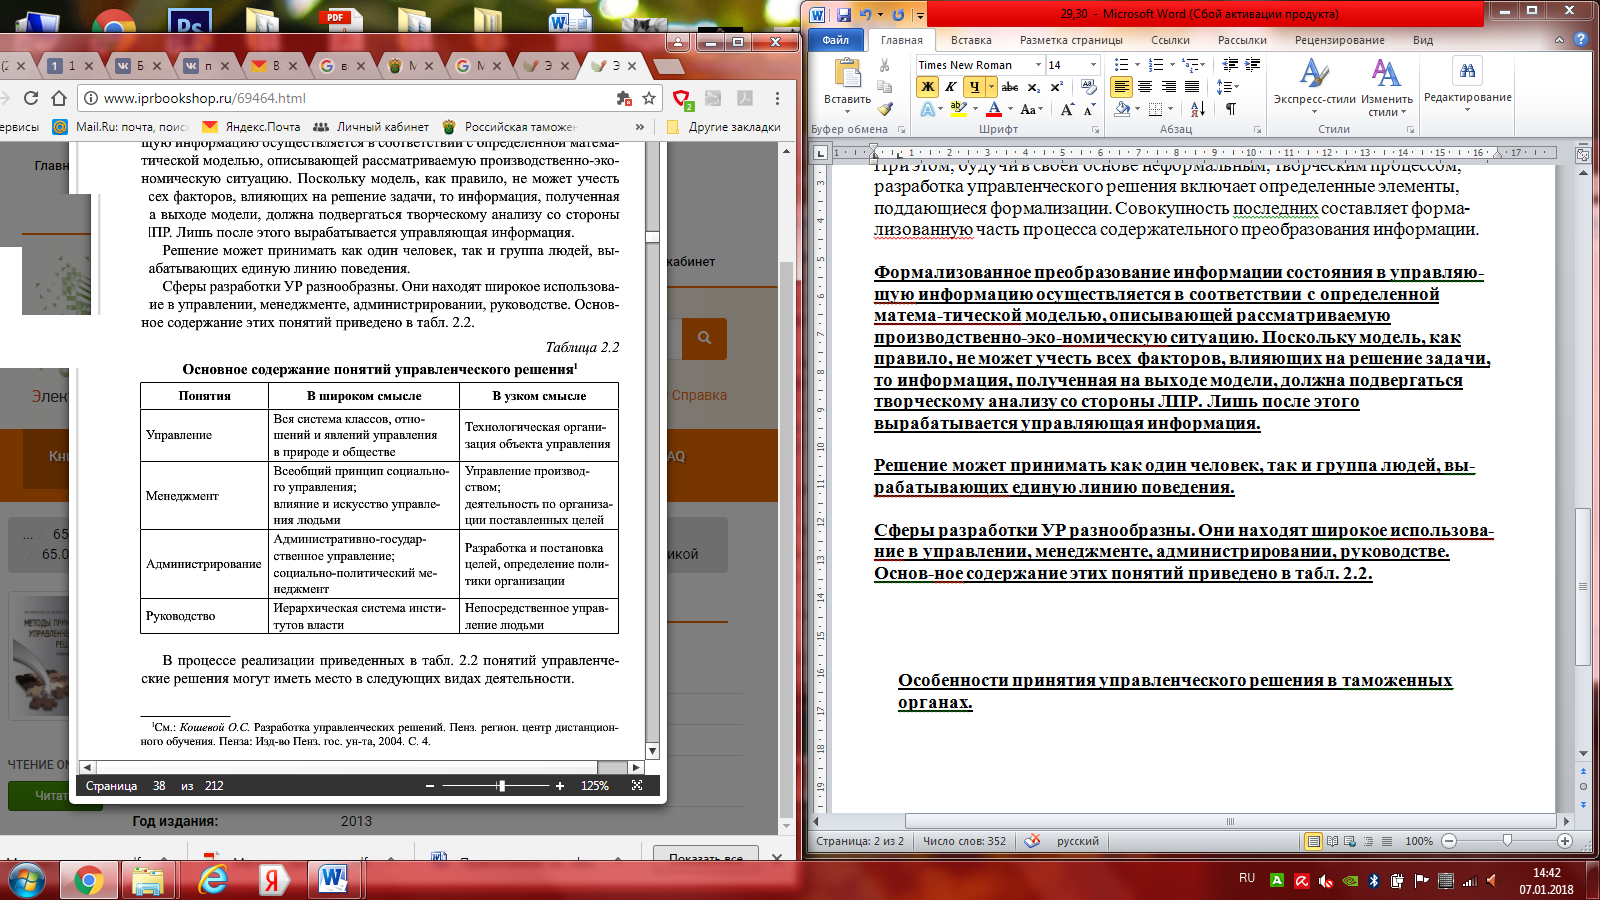Open the line spacing options
The height and width of the screenshot is (900, 1600).
click(x=1228, y=87)
